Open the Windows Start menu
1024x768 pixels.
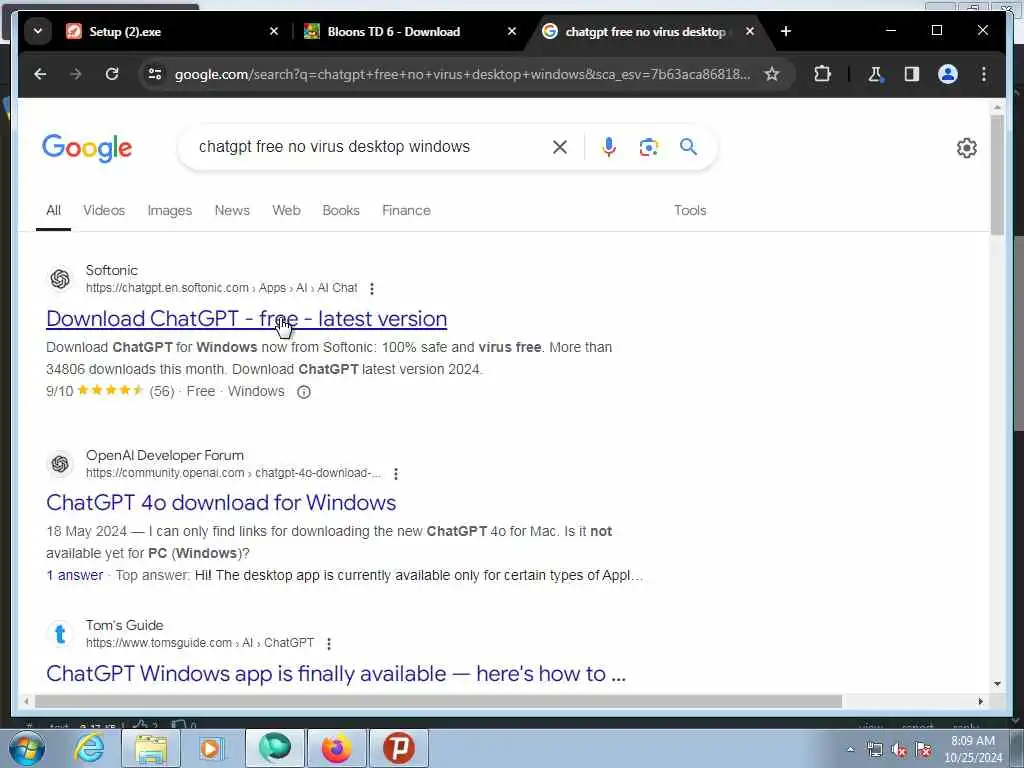pos(27,748)
